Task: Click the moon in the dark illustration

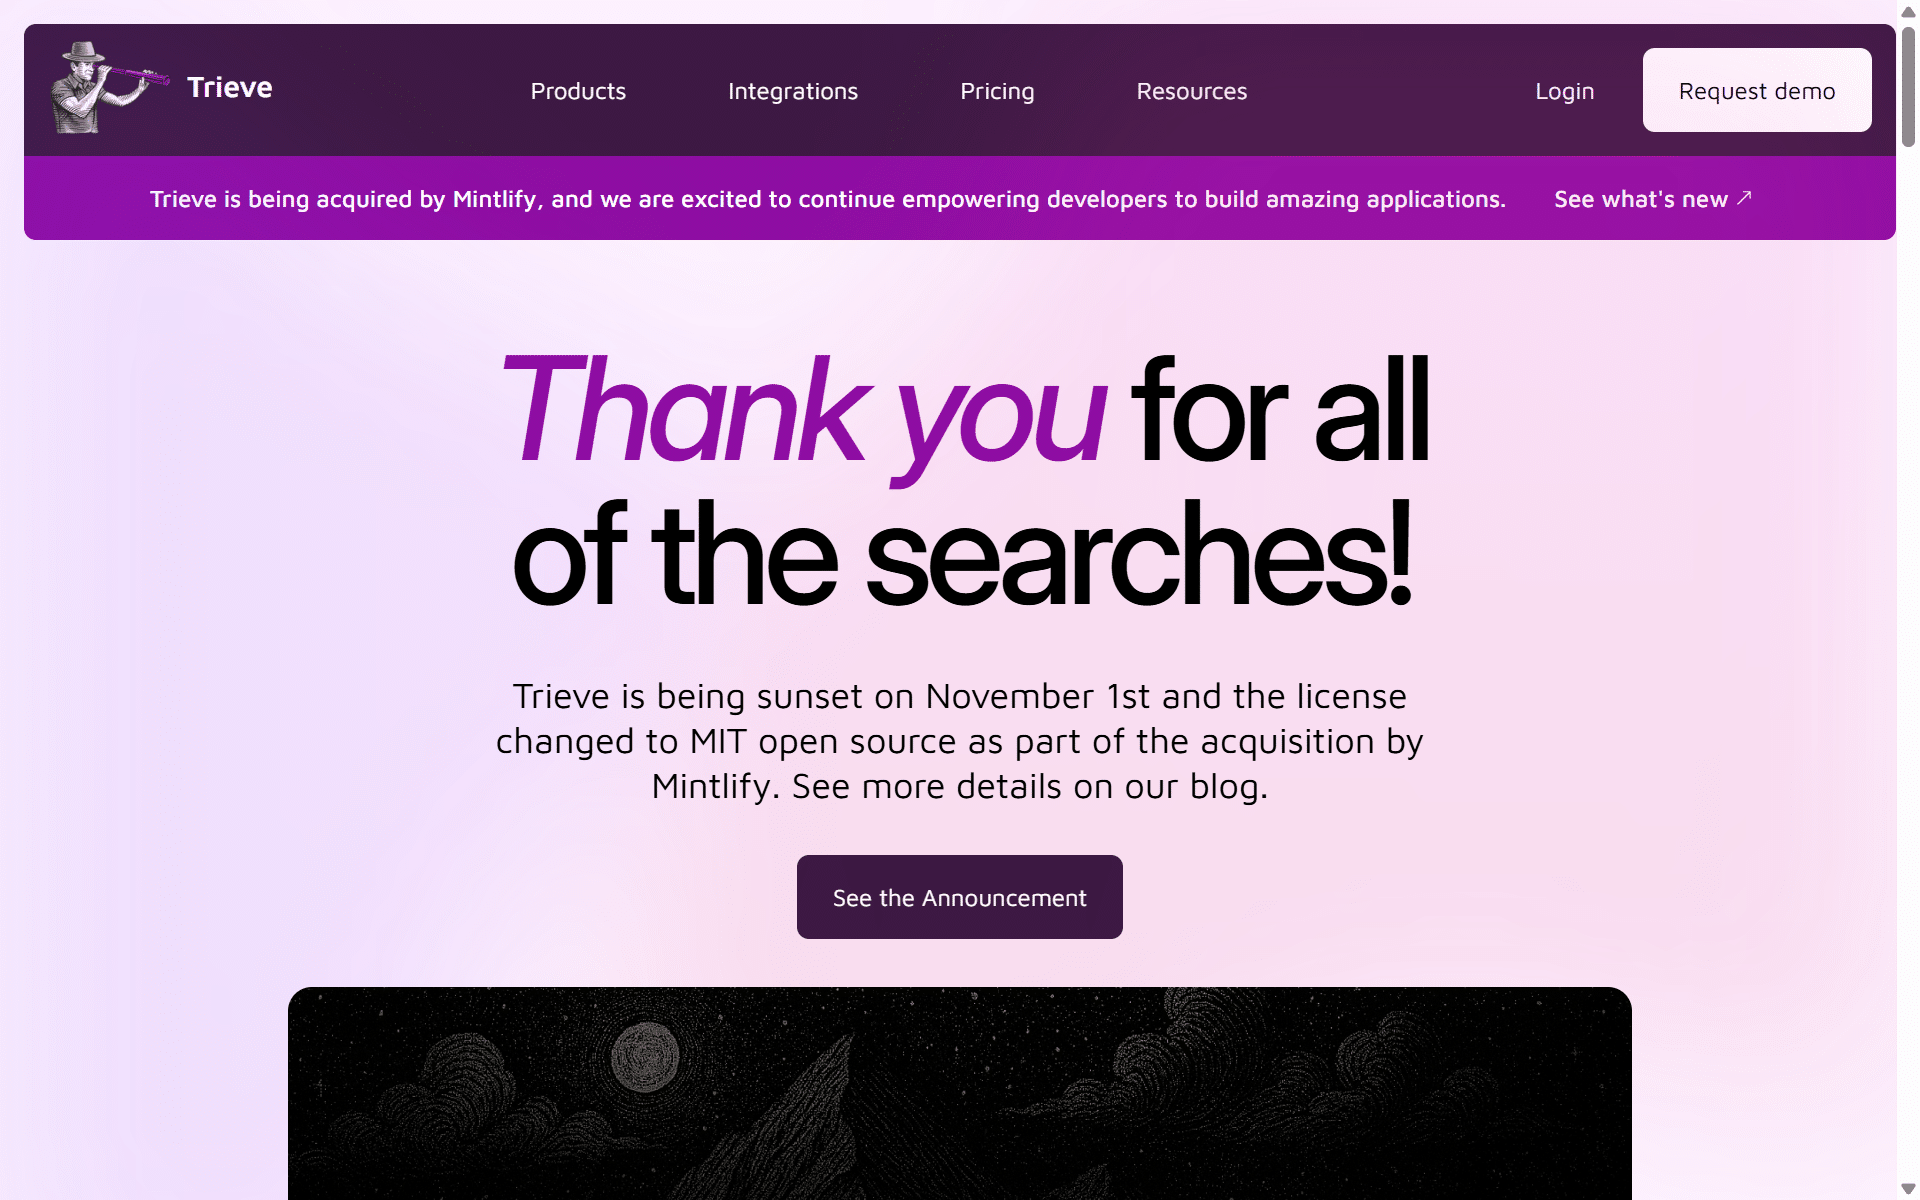Action: coord(645,1056)
